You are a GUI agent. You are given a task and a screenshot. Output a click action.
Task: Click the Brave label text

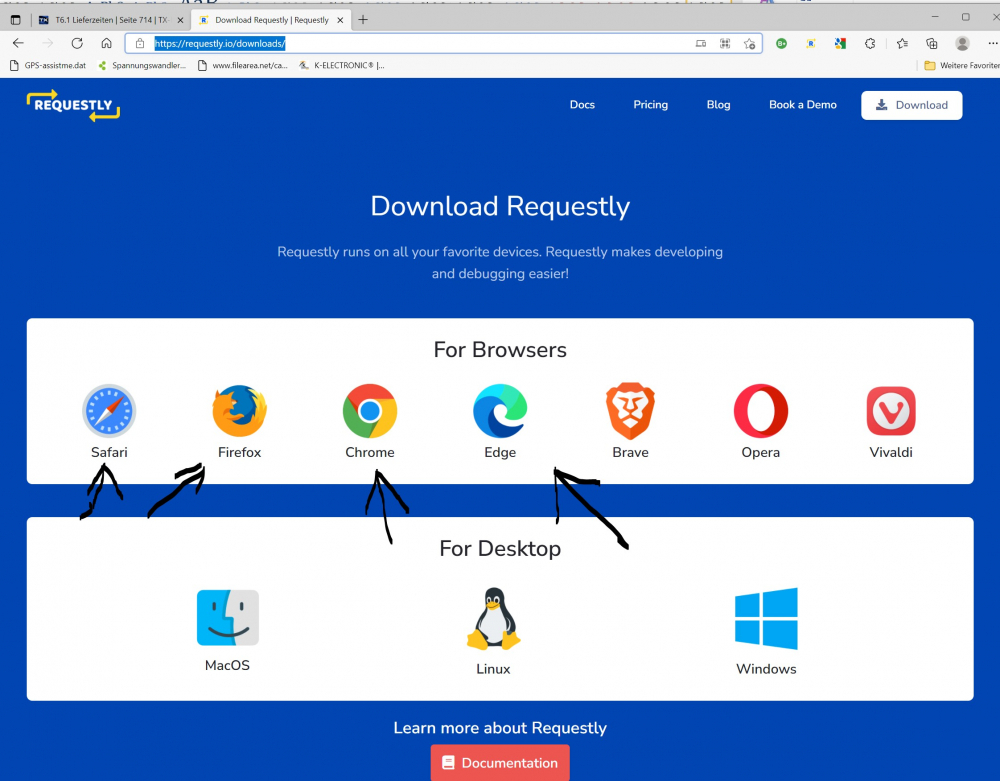click(630, 452)
